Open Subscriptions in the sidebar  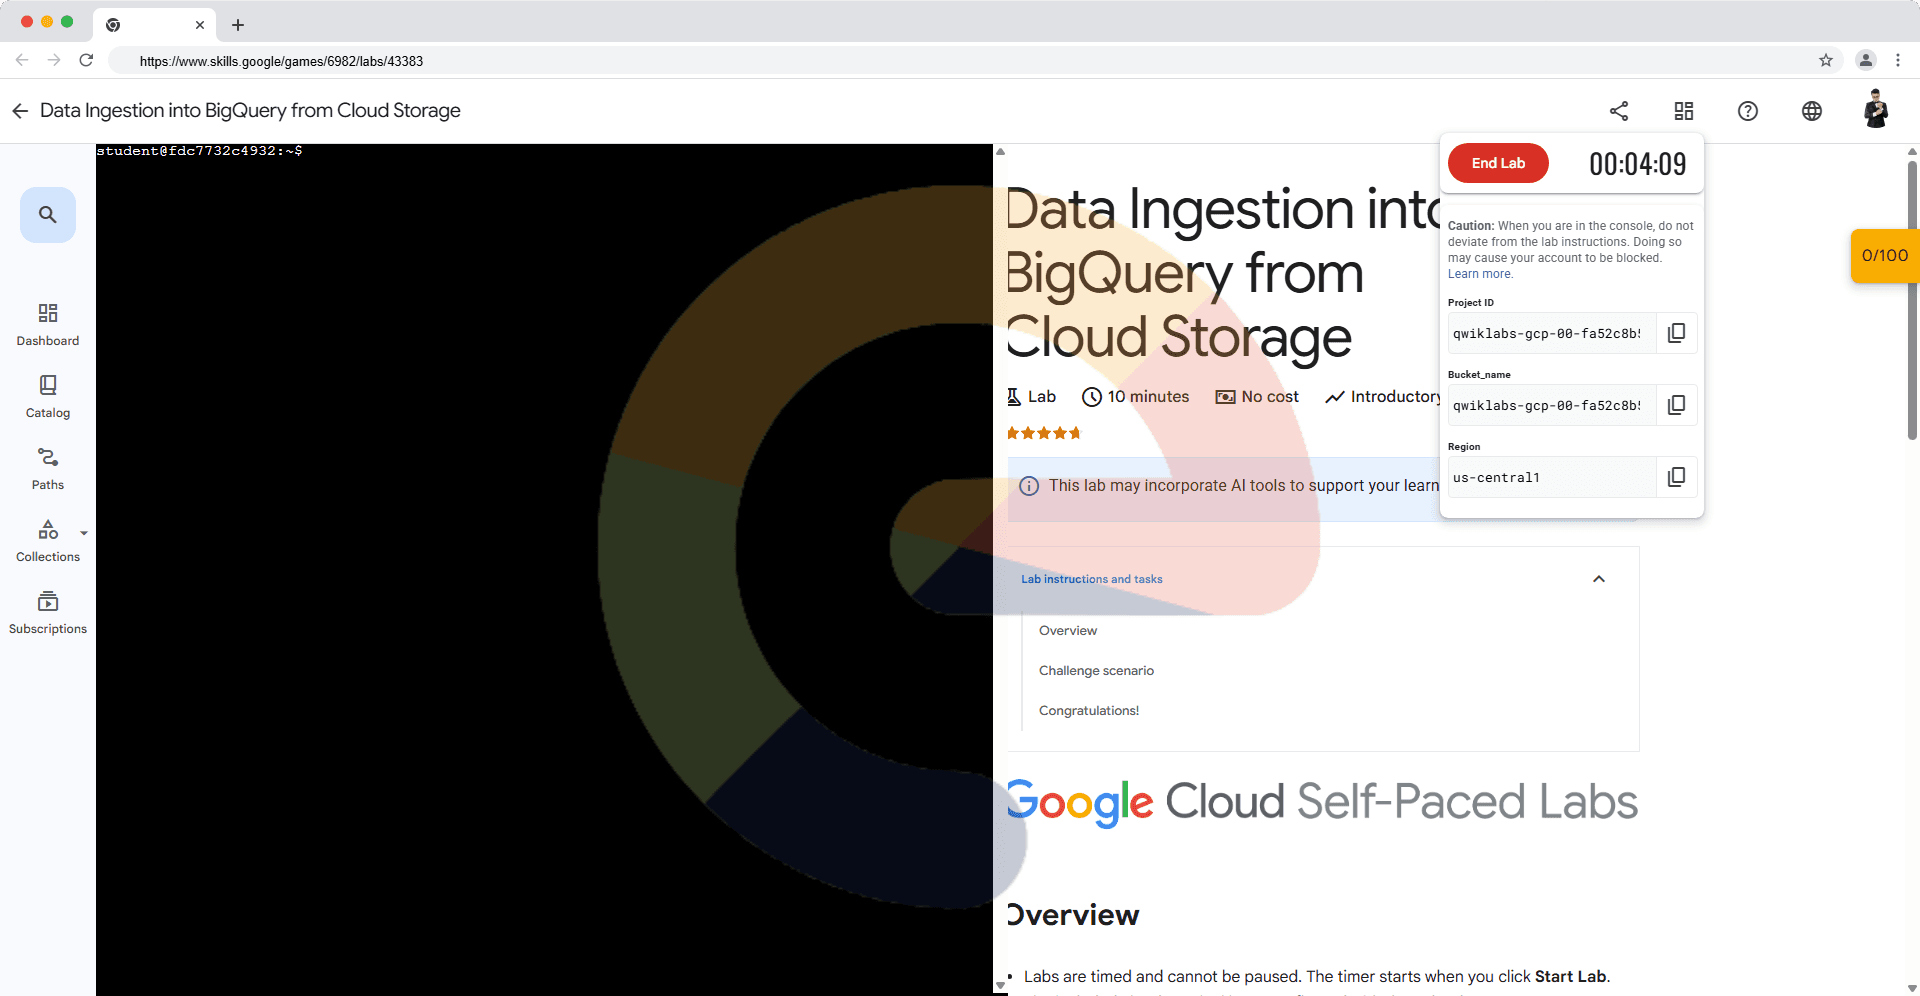(x=47, y=613)
